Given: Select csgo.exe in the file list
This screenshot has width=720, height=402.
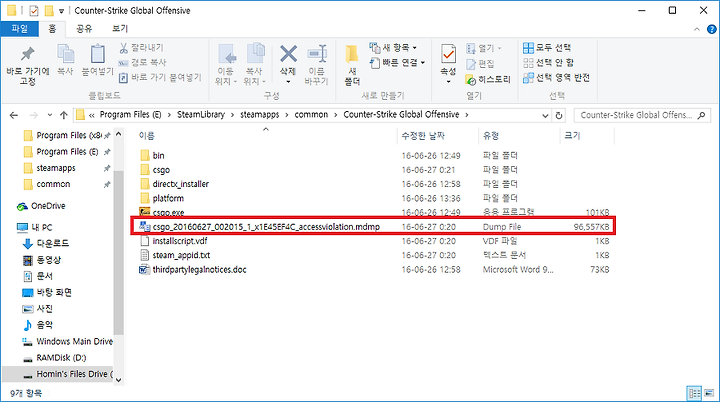Looking at the screenshot, I should tap(168, 213).
